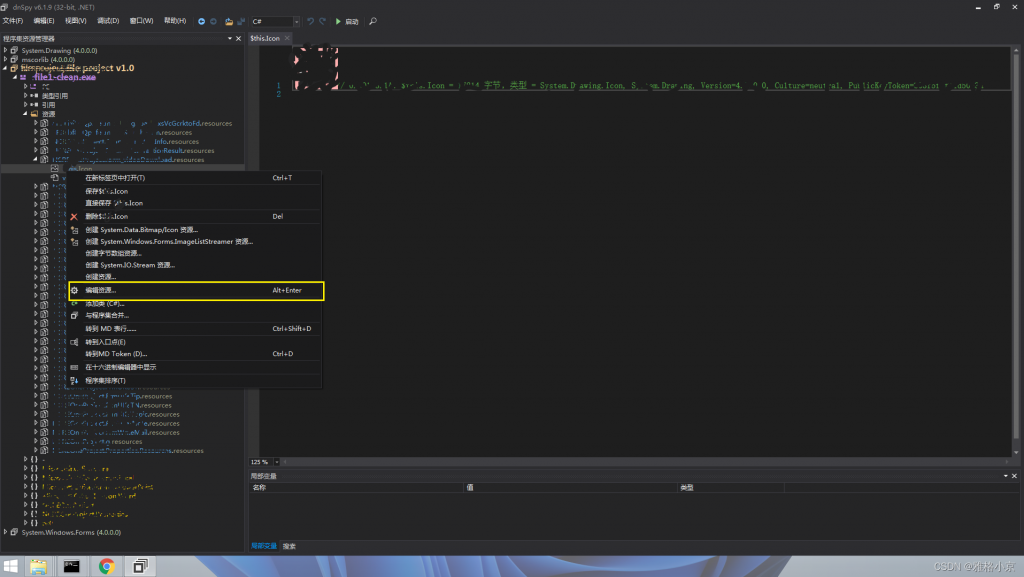Click the gear icon beside 编辑资源
This screenshot has height=577, width=1024.
click(74, 290)
